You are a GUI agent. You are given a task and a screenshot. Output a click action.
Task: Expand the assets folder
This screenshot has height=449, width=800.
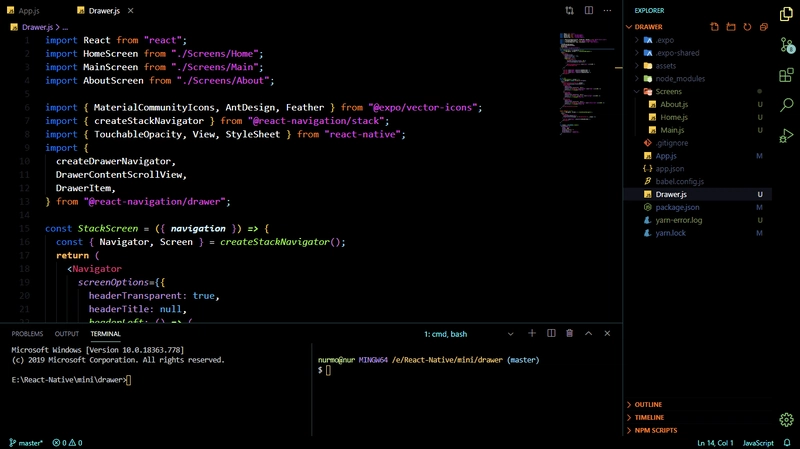665,66
